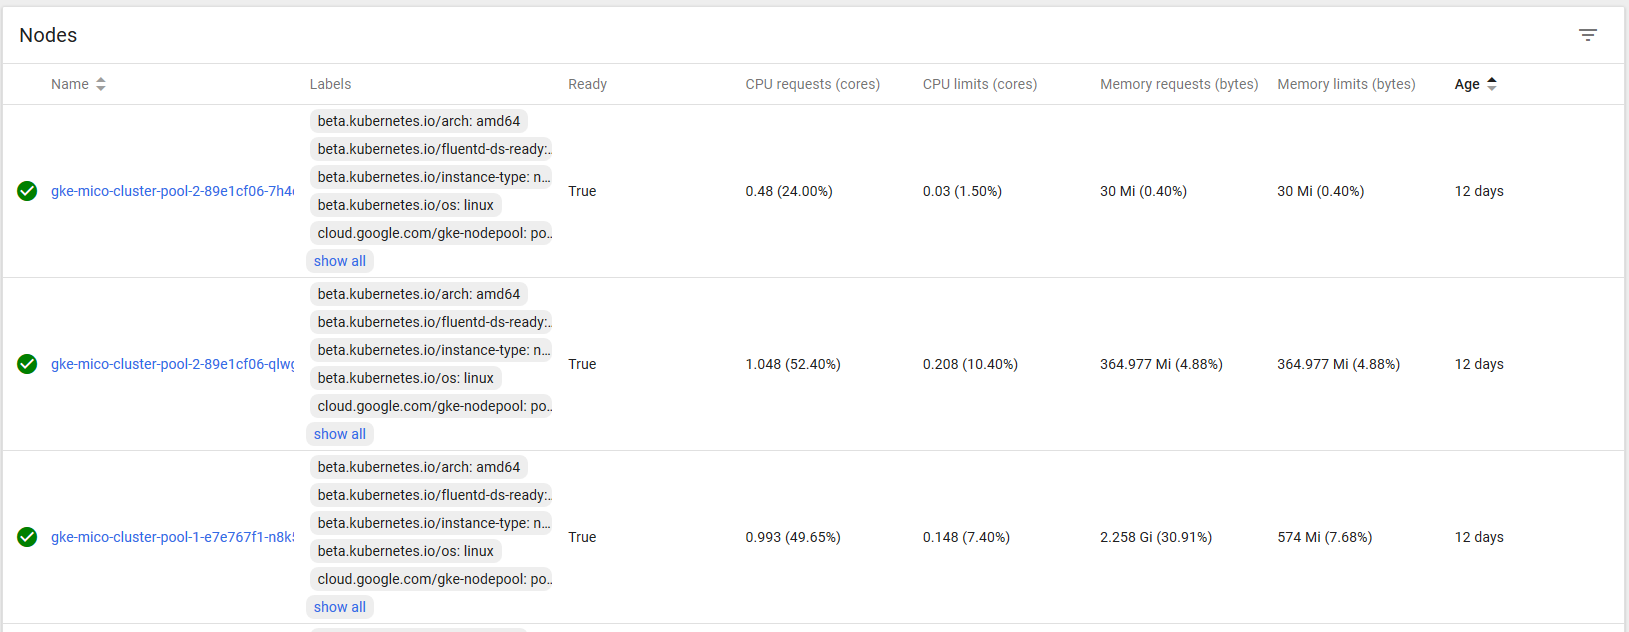Show all labels for the pool-1 node
The image size is (1629, 632).
point(340,606)
